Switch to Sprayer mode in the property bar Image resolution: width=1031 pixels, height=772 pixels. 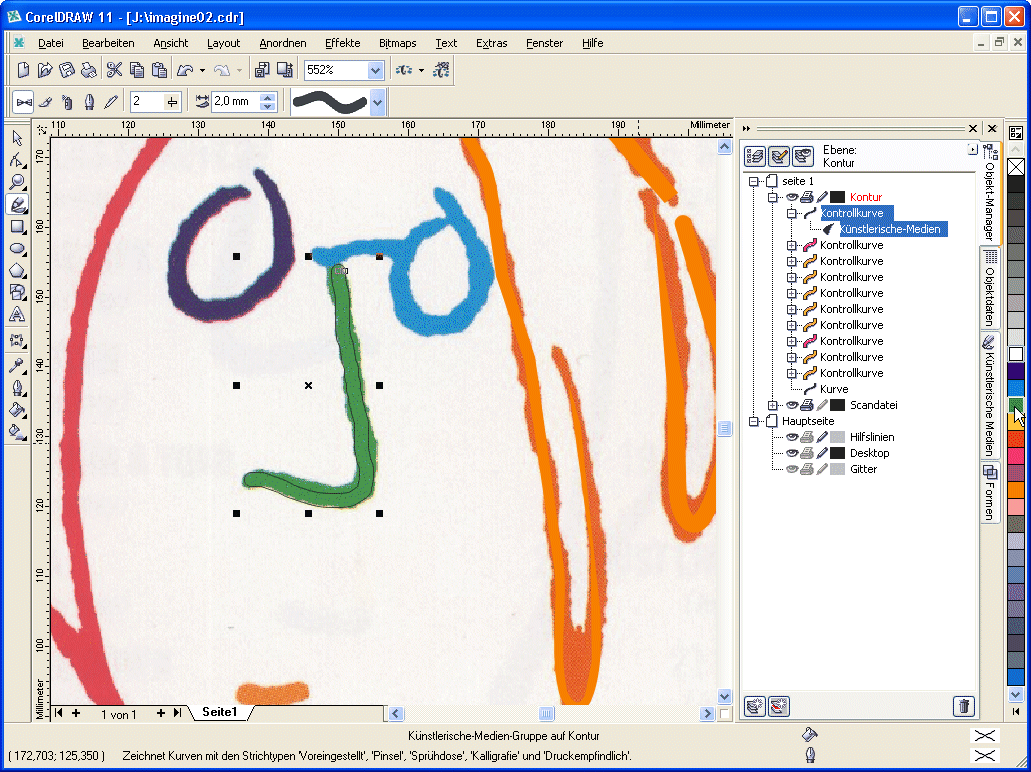(x=67, y=102)
